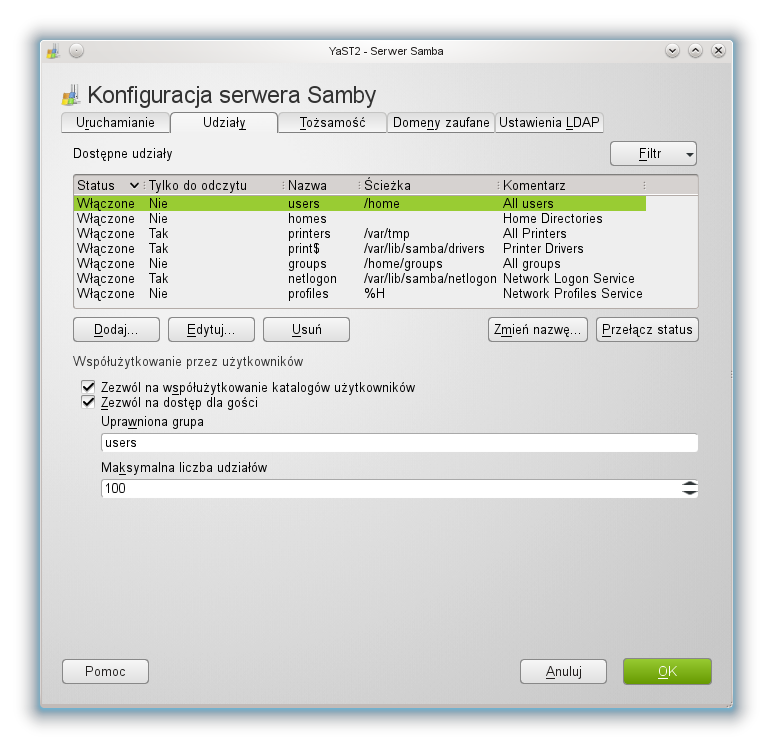The height and width of the screenshot is (748, 773).
Task: Open the Tożsamość tab
Action: 331,123
